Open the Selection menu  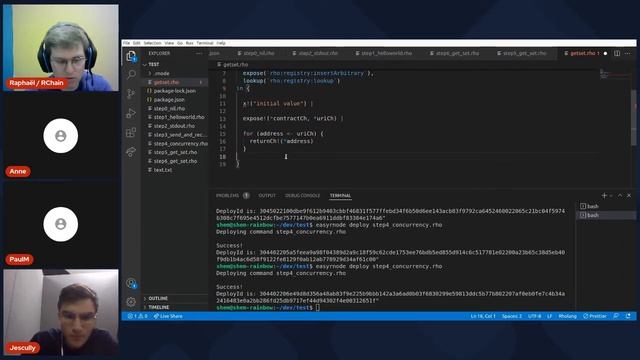click(x=152, y=43)
